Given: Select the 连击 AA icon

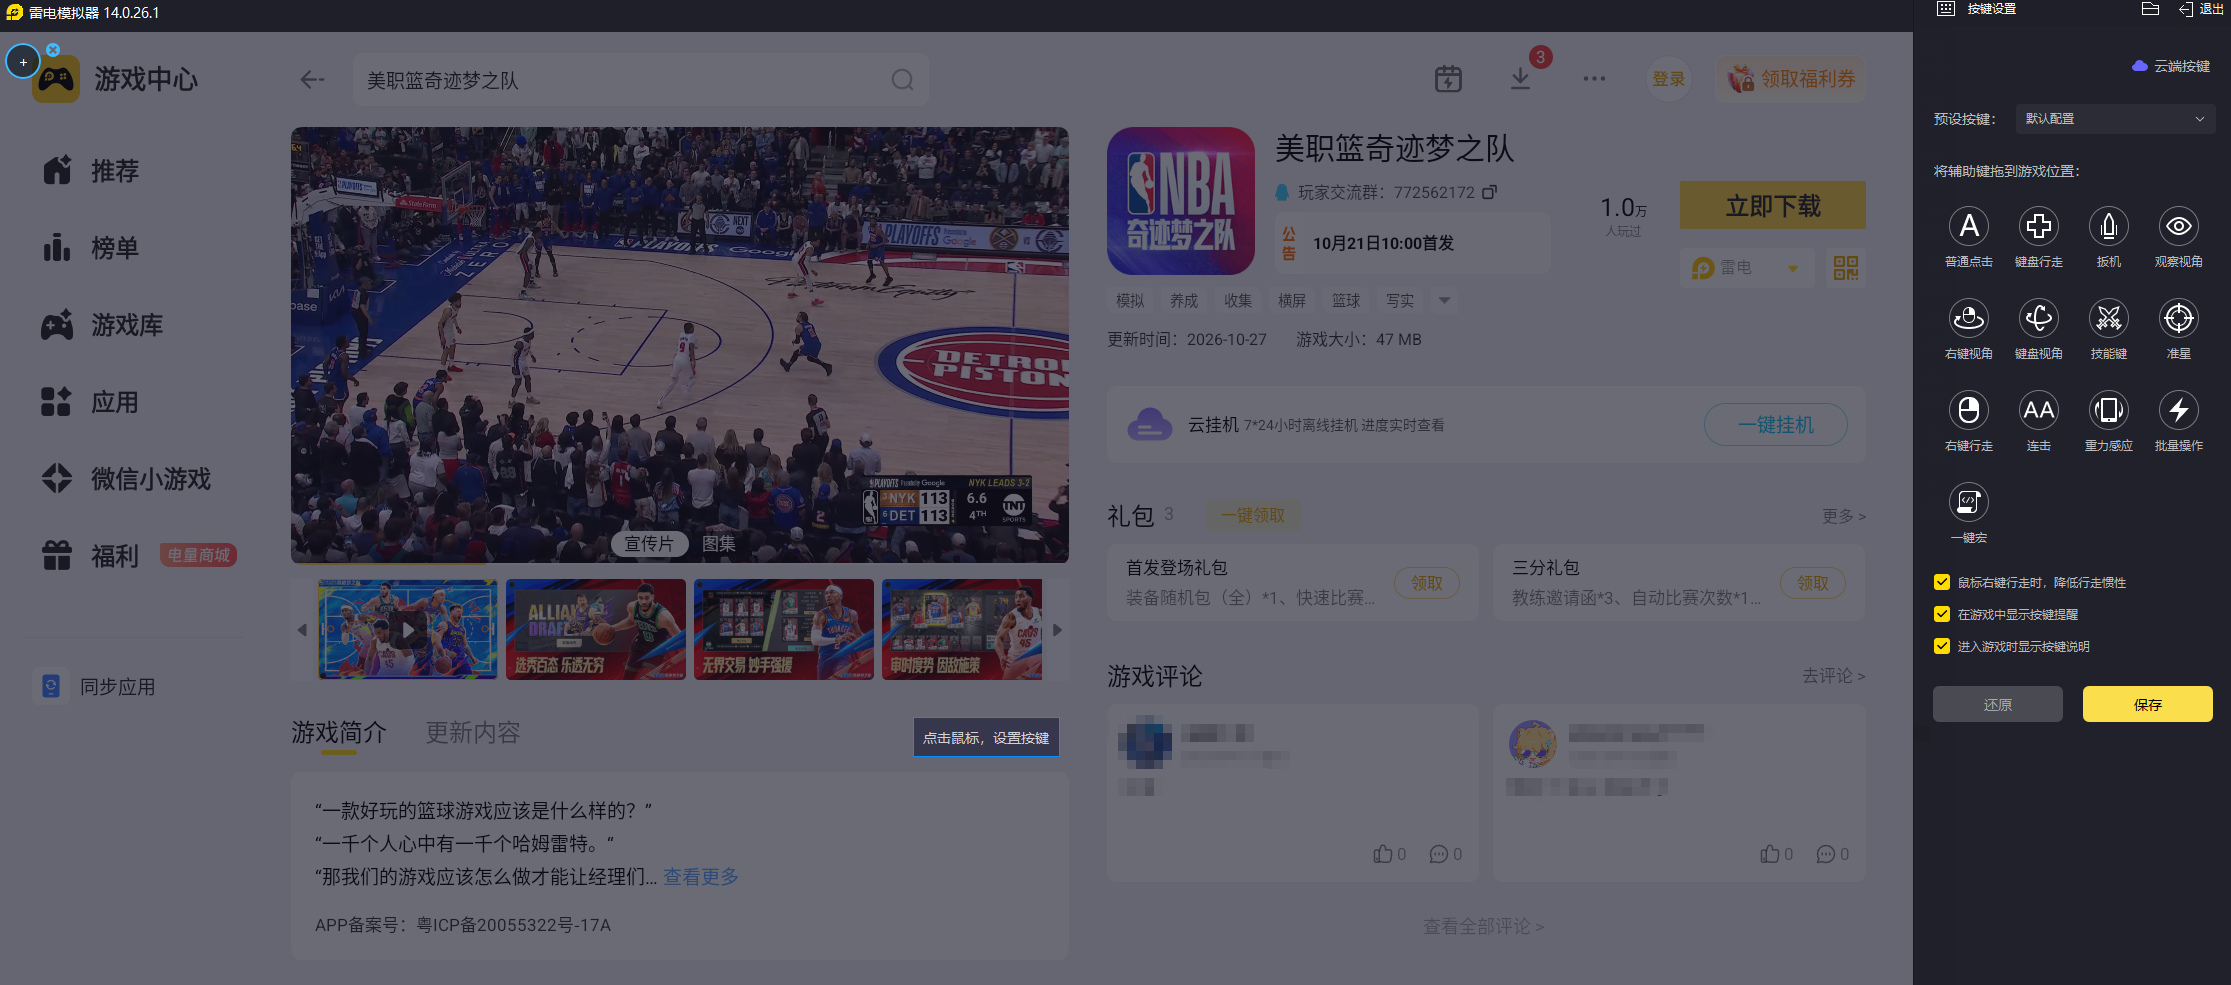Looking at the screenshot, I should pyautogui.click(x=2038, y=410).
